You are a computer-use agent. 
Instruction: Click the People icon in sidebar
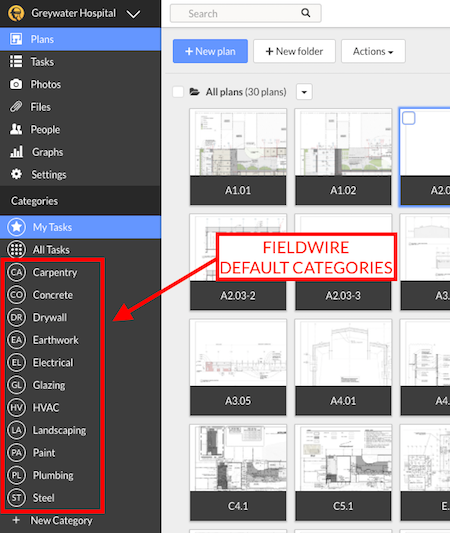coord(16,129)
